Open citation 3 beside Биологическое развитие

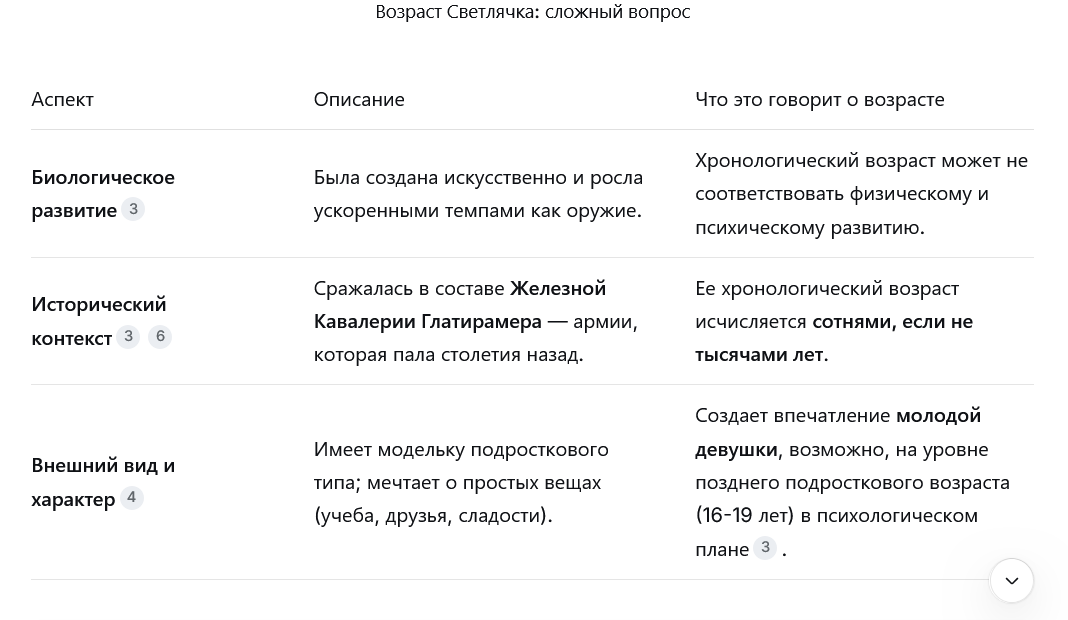click(x=134, y=209)
